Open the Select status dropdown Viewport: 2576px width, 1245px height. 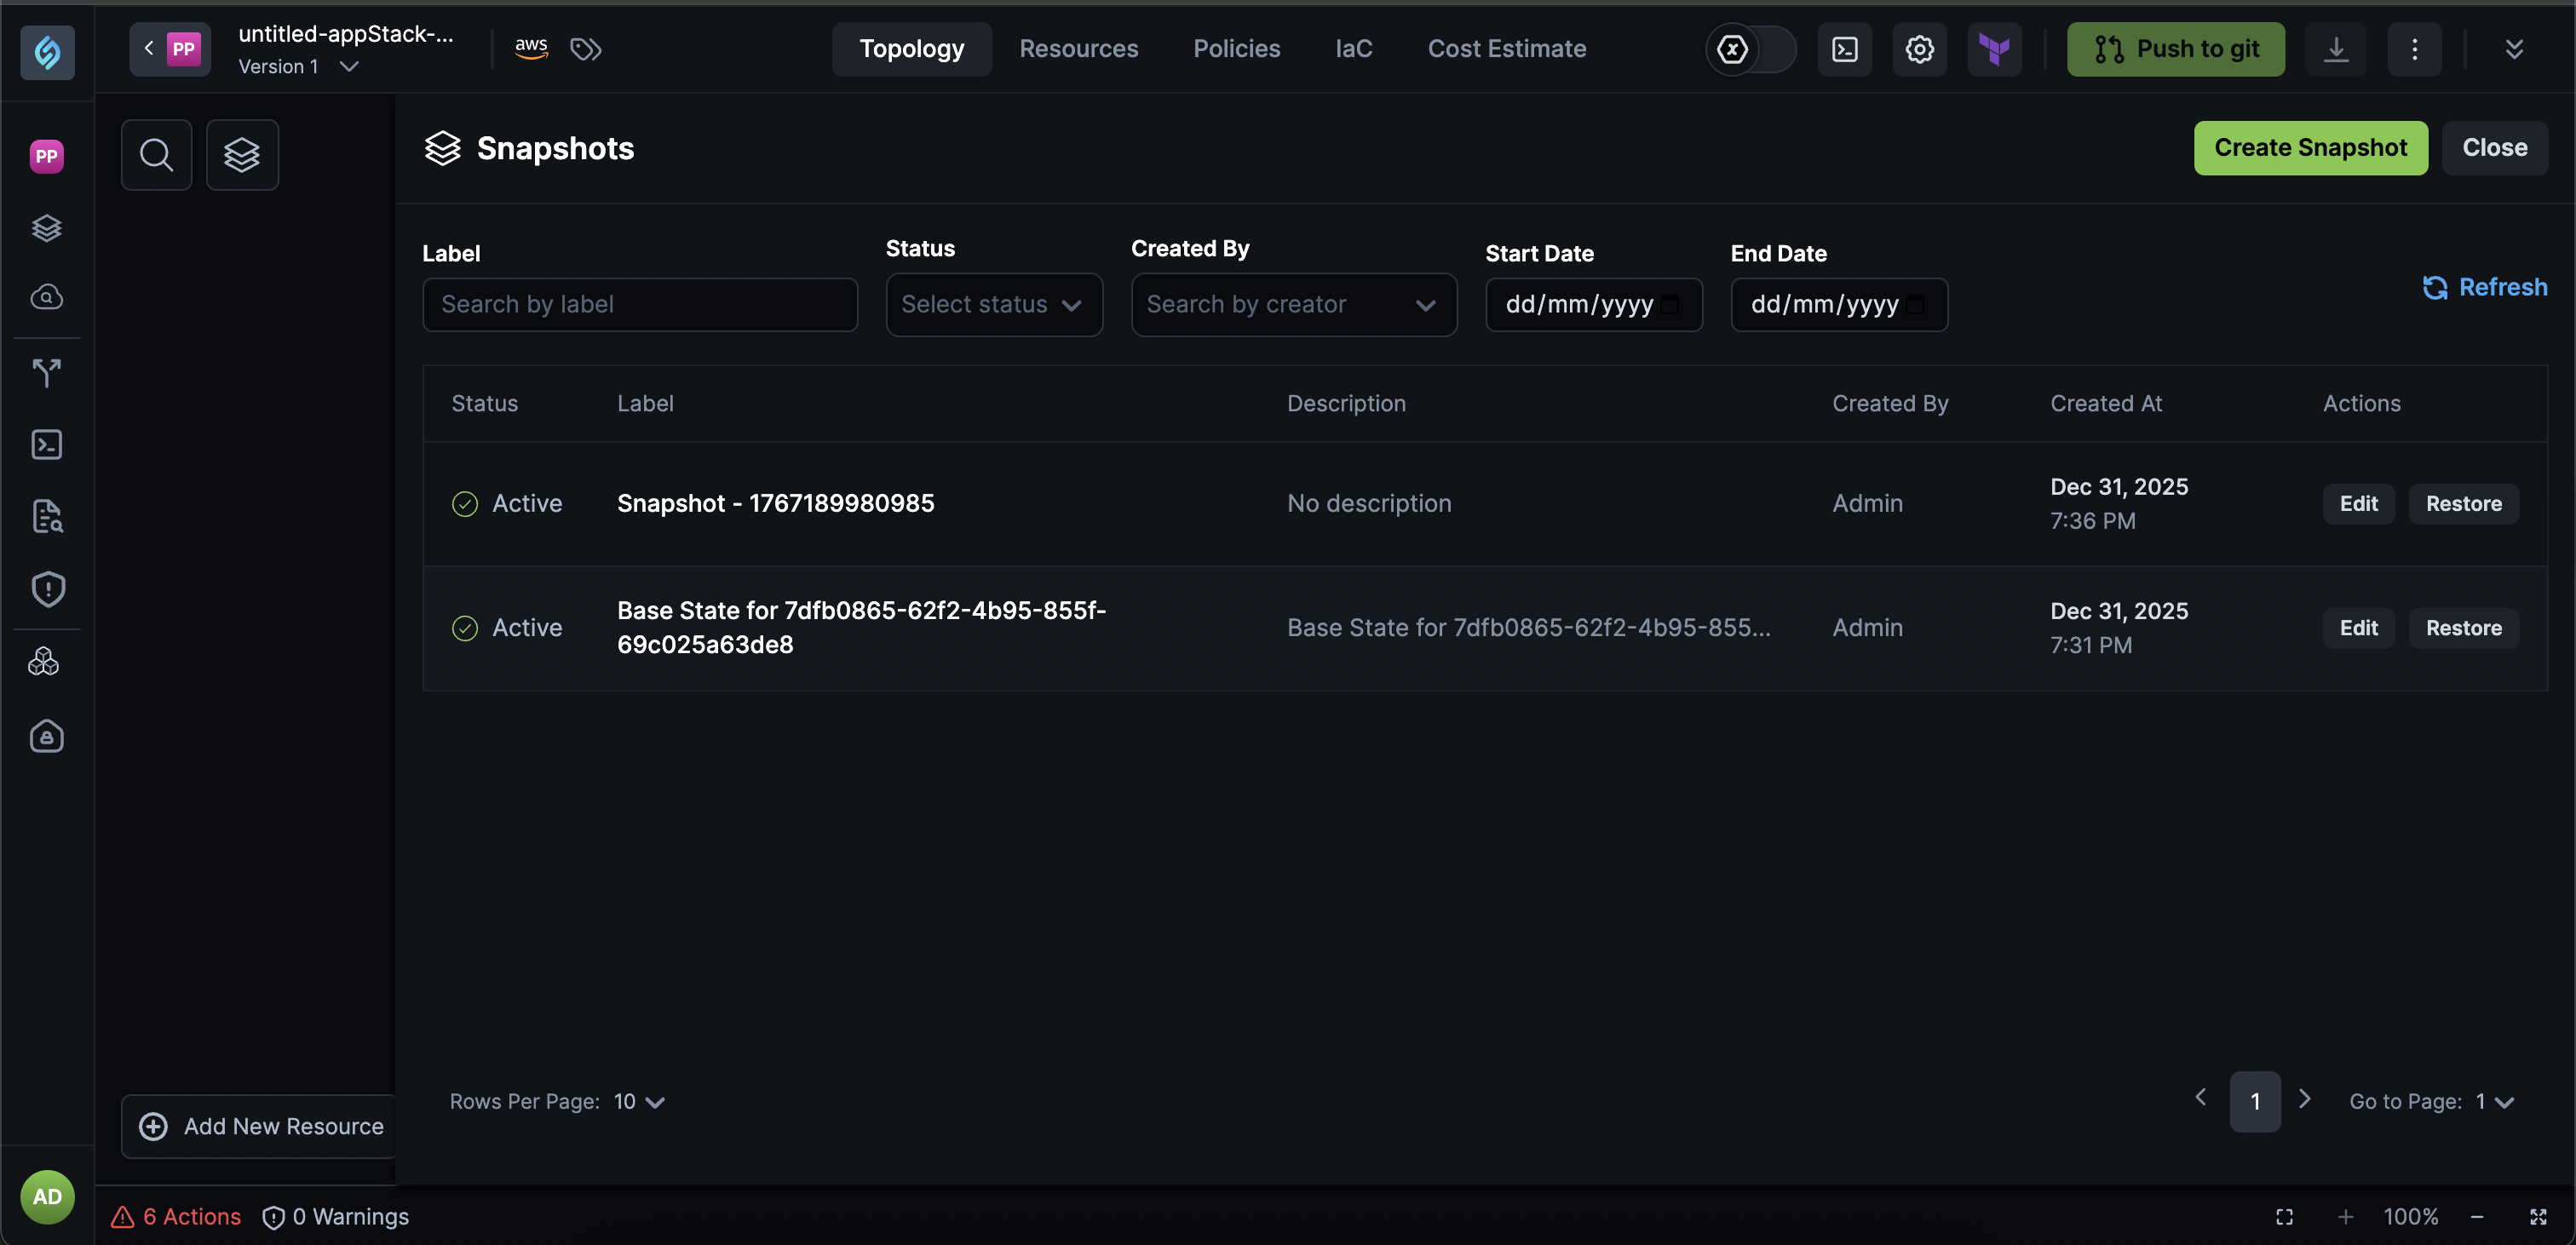993,304
